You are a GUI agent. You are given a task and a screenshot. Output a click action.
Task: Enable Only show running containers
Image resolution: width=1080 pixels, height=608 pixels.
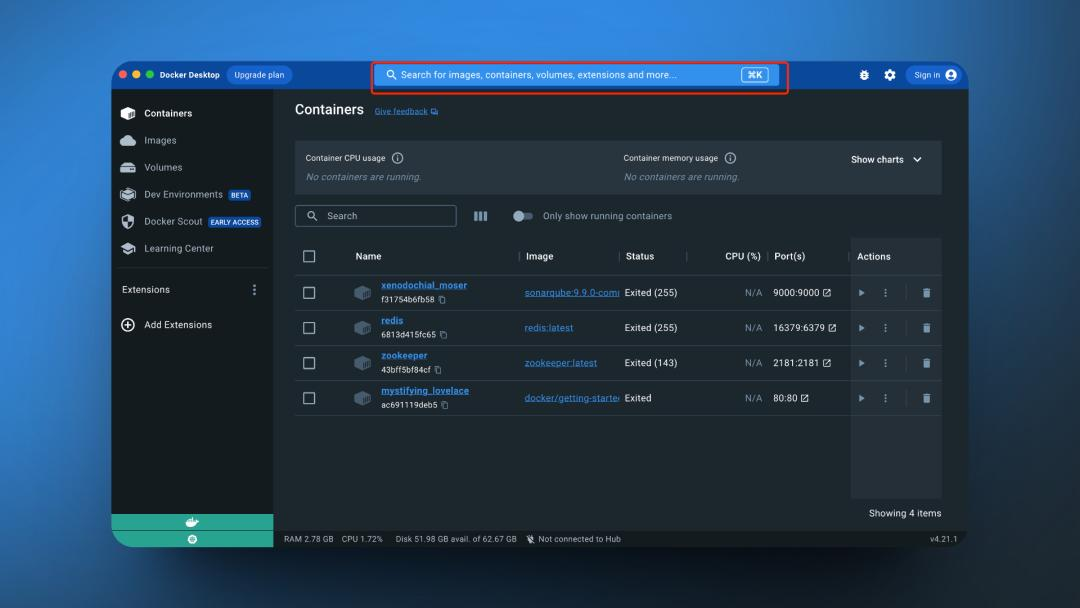[521, 215]
